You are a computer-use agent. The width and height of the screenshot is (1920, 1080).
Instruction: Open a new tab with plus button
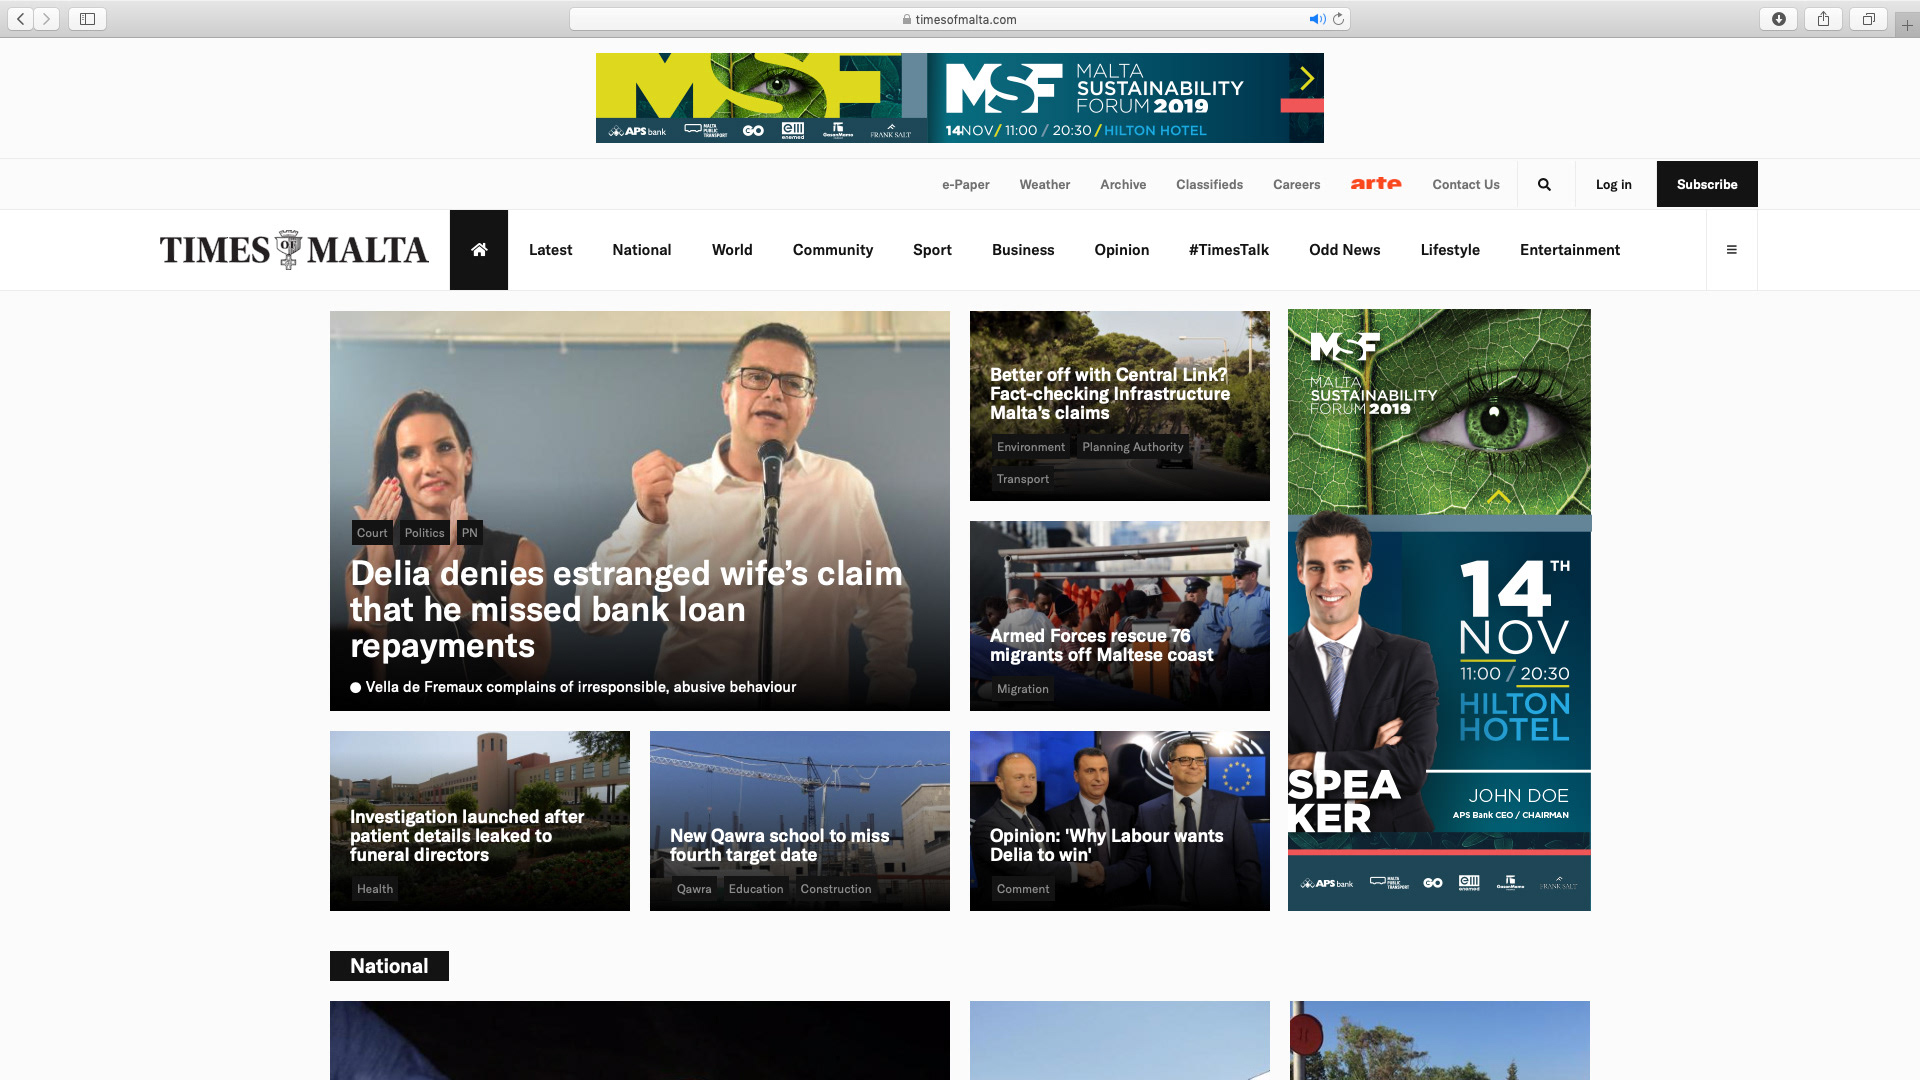coord(1907,25)
